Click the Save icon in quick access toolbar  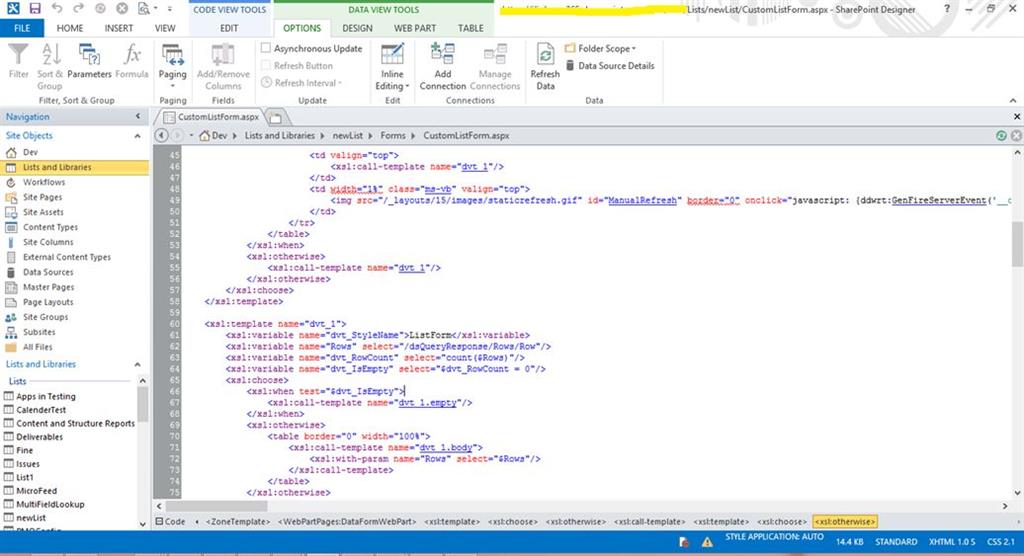click(34, 8)
